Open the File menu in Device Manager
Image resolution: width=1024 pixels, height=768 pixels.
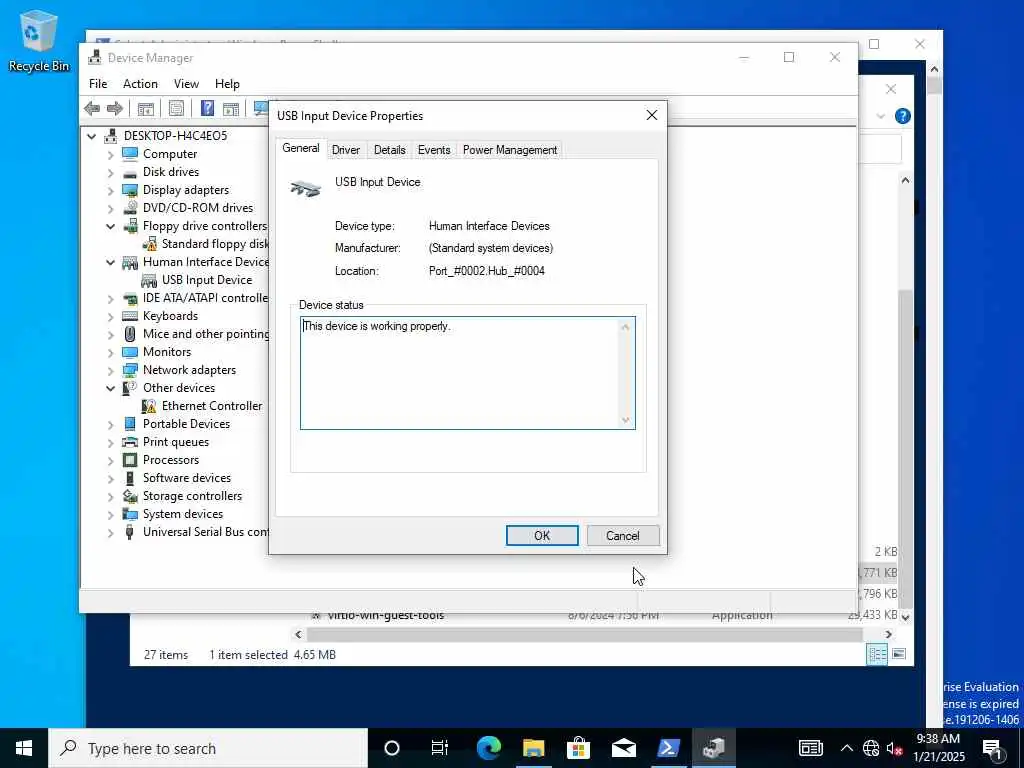pyautogui.click(x=98, y=84)
